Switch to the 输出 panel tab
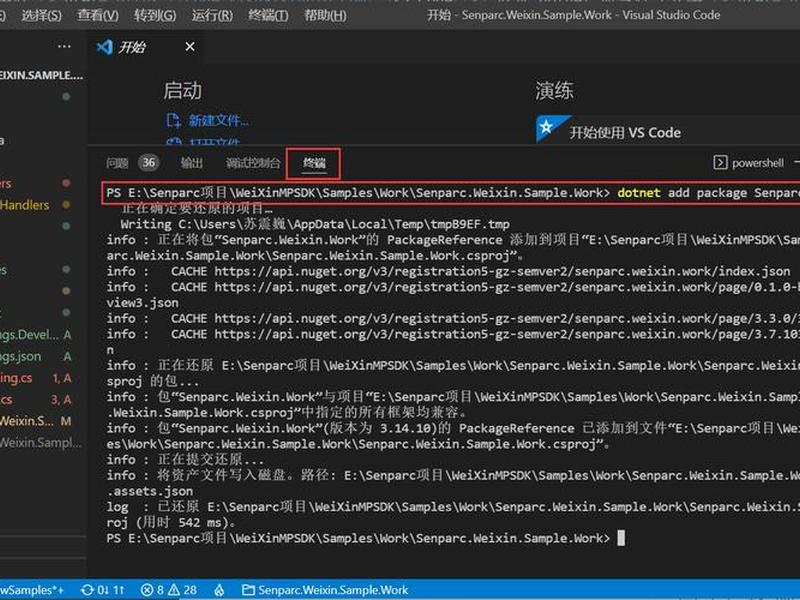This screenshot has height=600, width=800. tap(192, 163)
